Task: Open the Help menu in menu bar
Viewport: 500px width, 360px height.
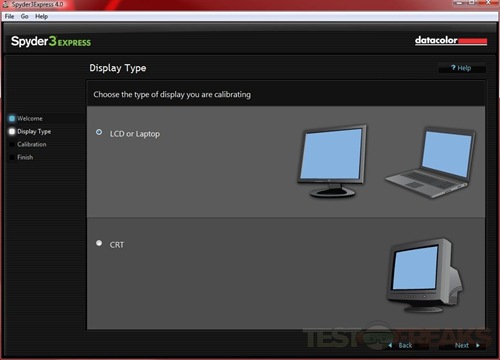Action: (41, 16)
